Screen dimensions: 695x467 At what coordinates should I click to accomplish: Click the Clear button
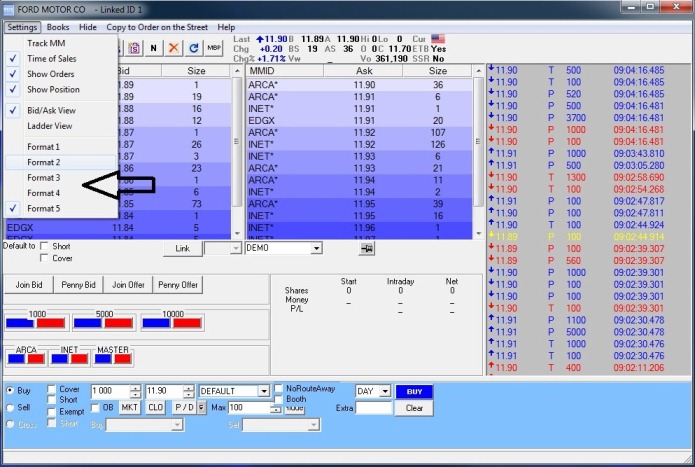(414, 408)
